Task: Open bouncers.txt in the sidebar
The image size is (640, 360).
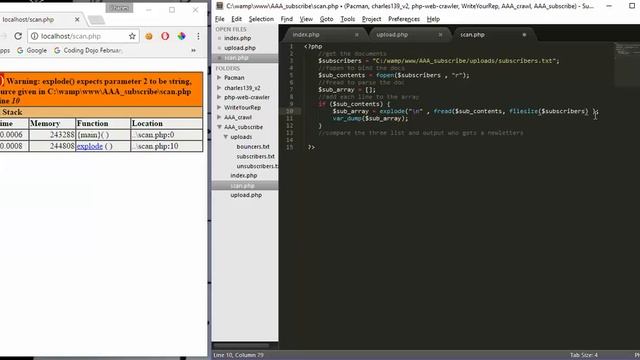Action: [253, 147]
